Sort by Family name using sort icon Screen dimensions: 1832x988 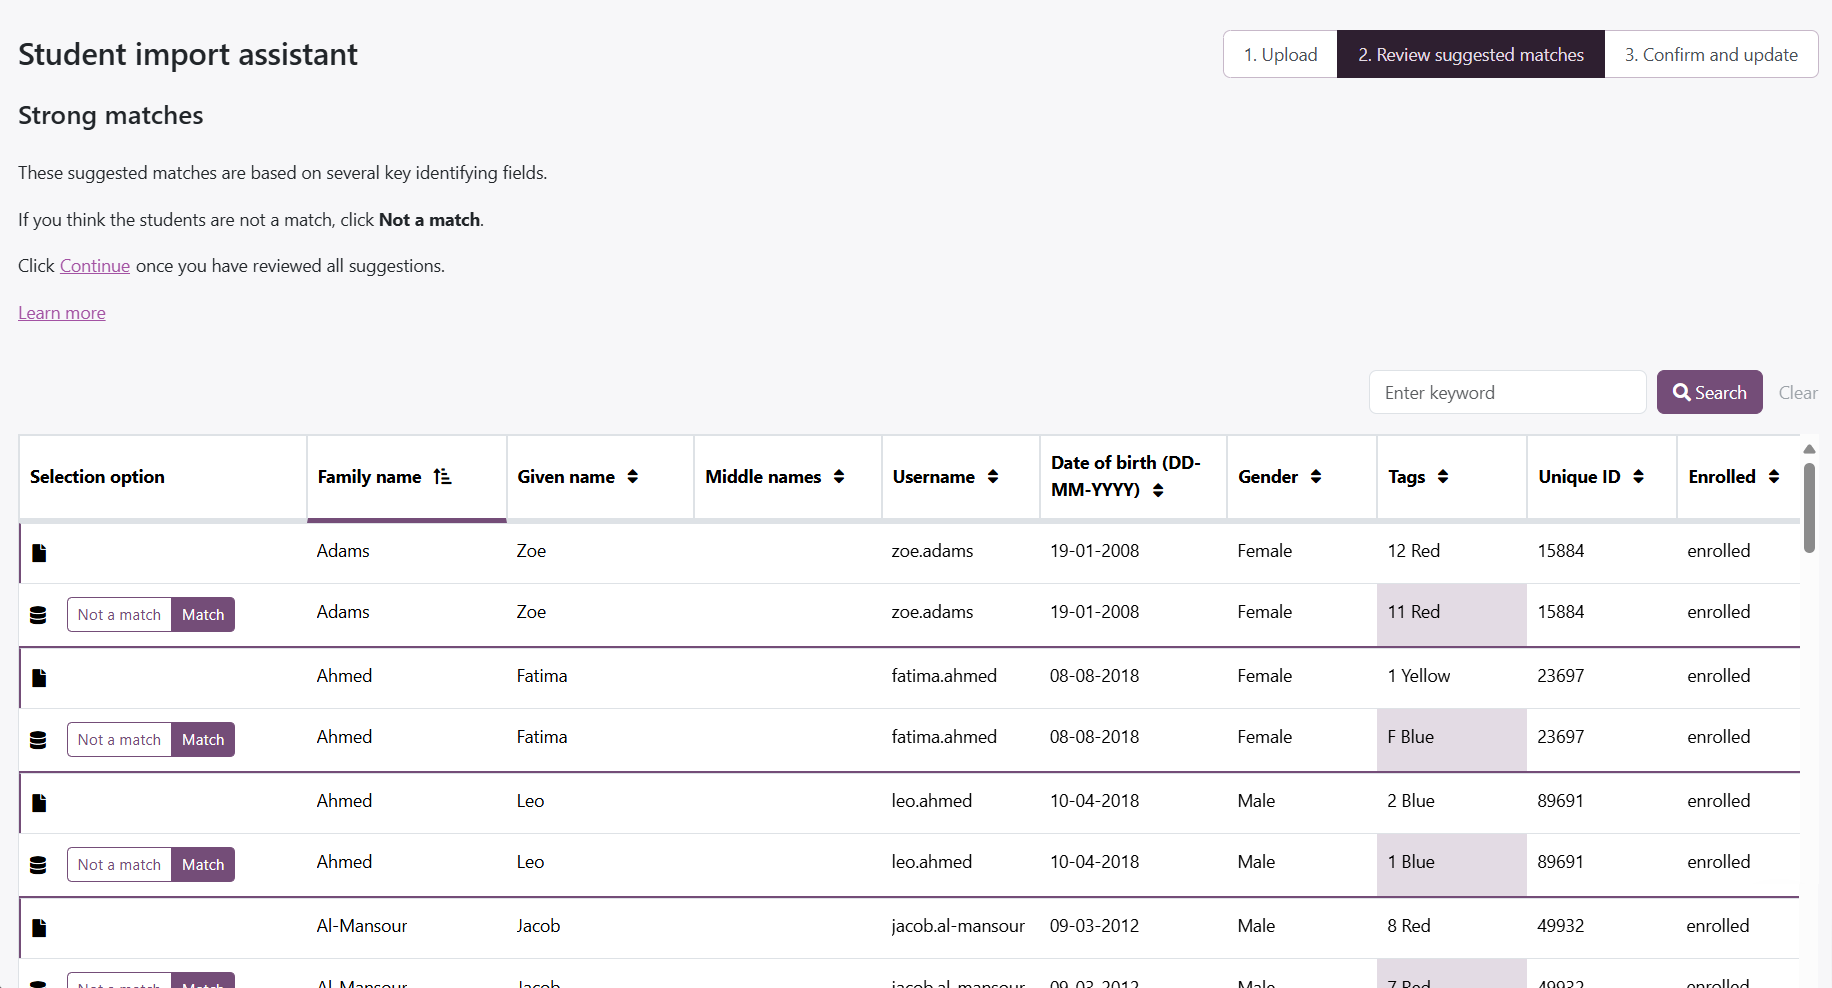[x=442, y=477]
